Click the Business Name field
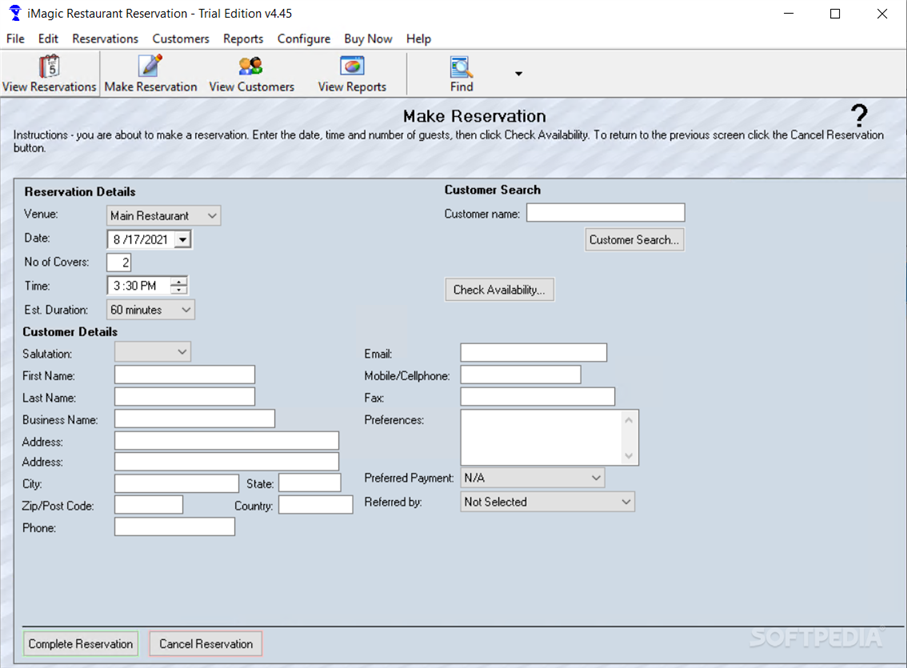This screenshot has width=907, height=668. point(194,419)
